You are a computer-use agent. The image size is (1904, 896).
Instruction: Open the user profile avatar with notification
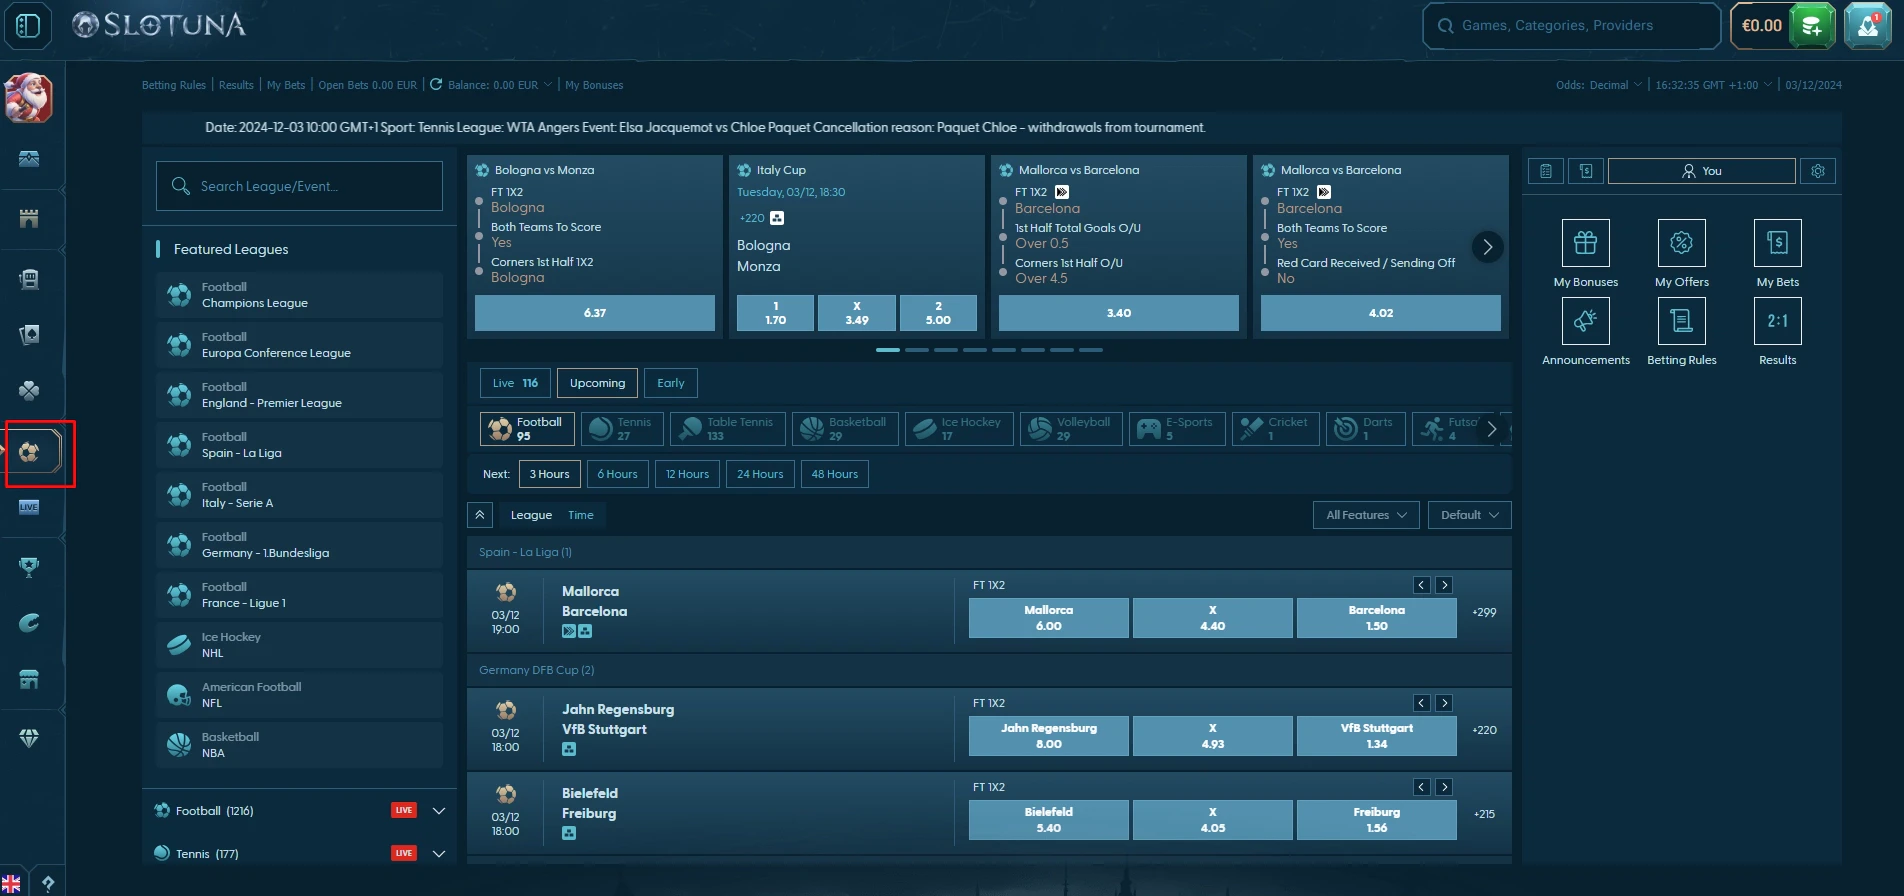click(1867, 26)
